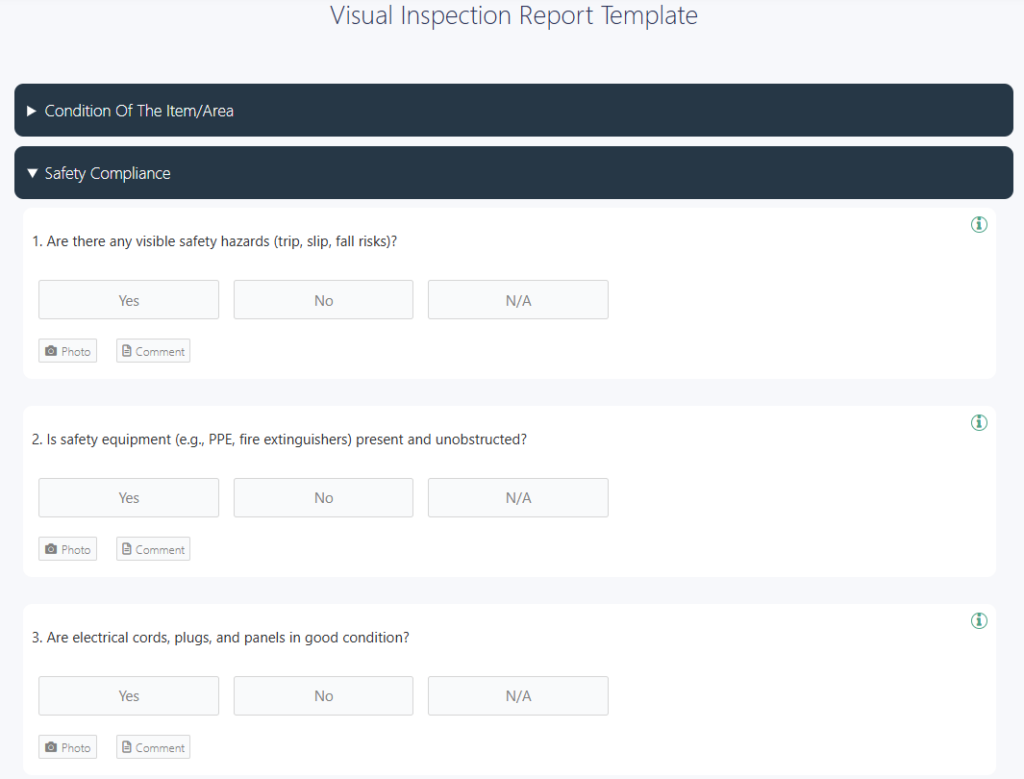Choose No for question 3
This screenshot has width=1024, height=779.
pos(323,695)
